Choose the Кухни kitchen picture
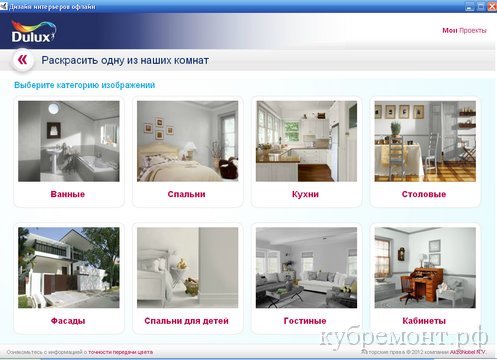The height and width of the screenshot is (360, 497). click(x=306, y=141)
